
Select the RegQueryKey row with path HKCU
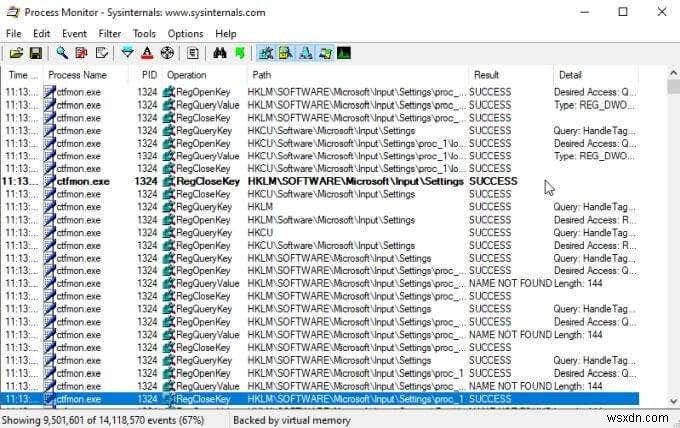[319, 232]
